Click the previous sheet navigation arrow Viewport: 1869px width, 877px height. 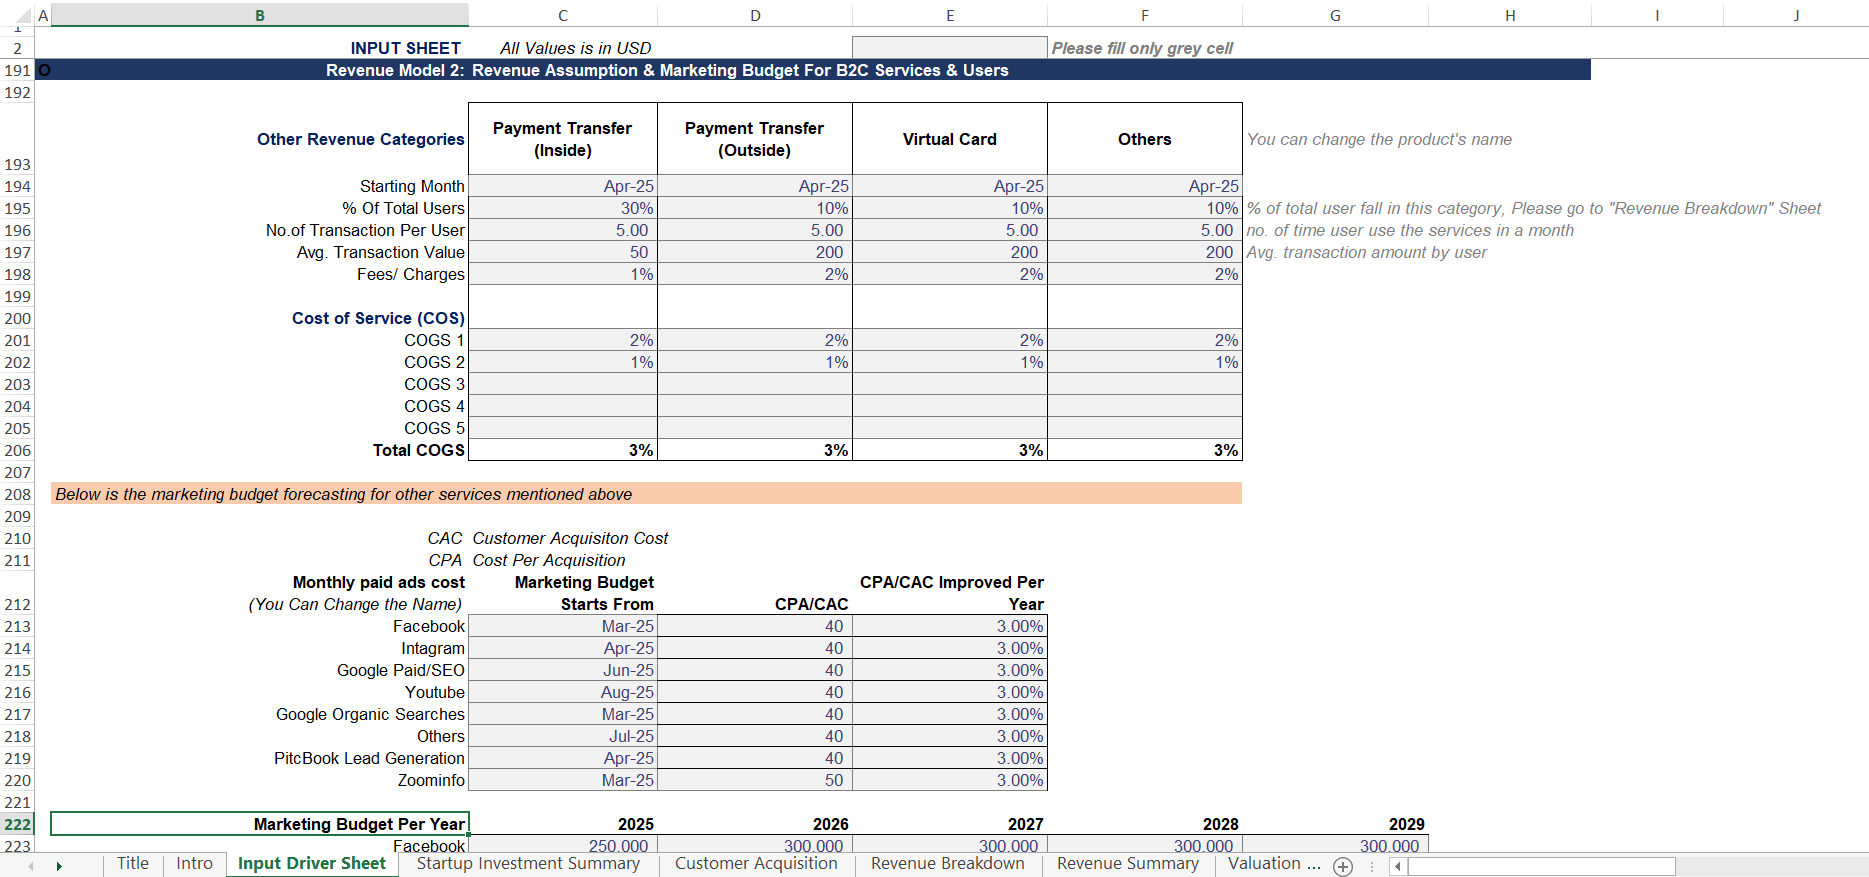pos(31,866)
